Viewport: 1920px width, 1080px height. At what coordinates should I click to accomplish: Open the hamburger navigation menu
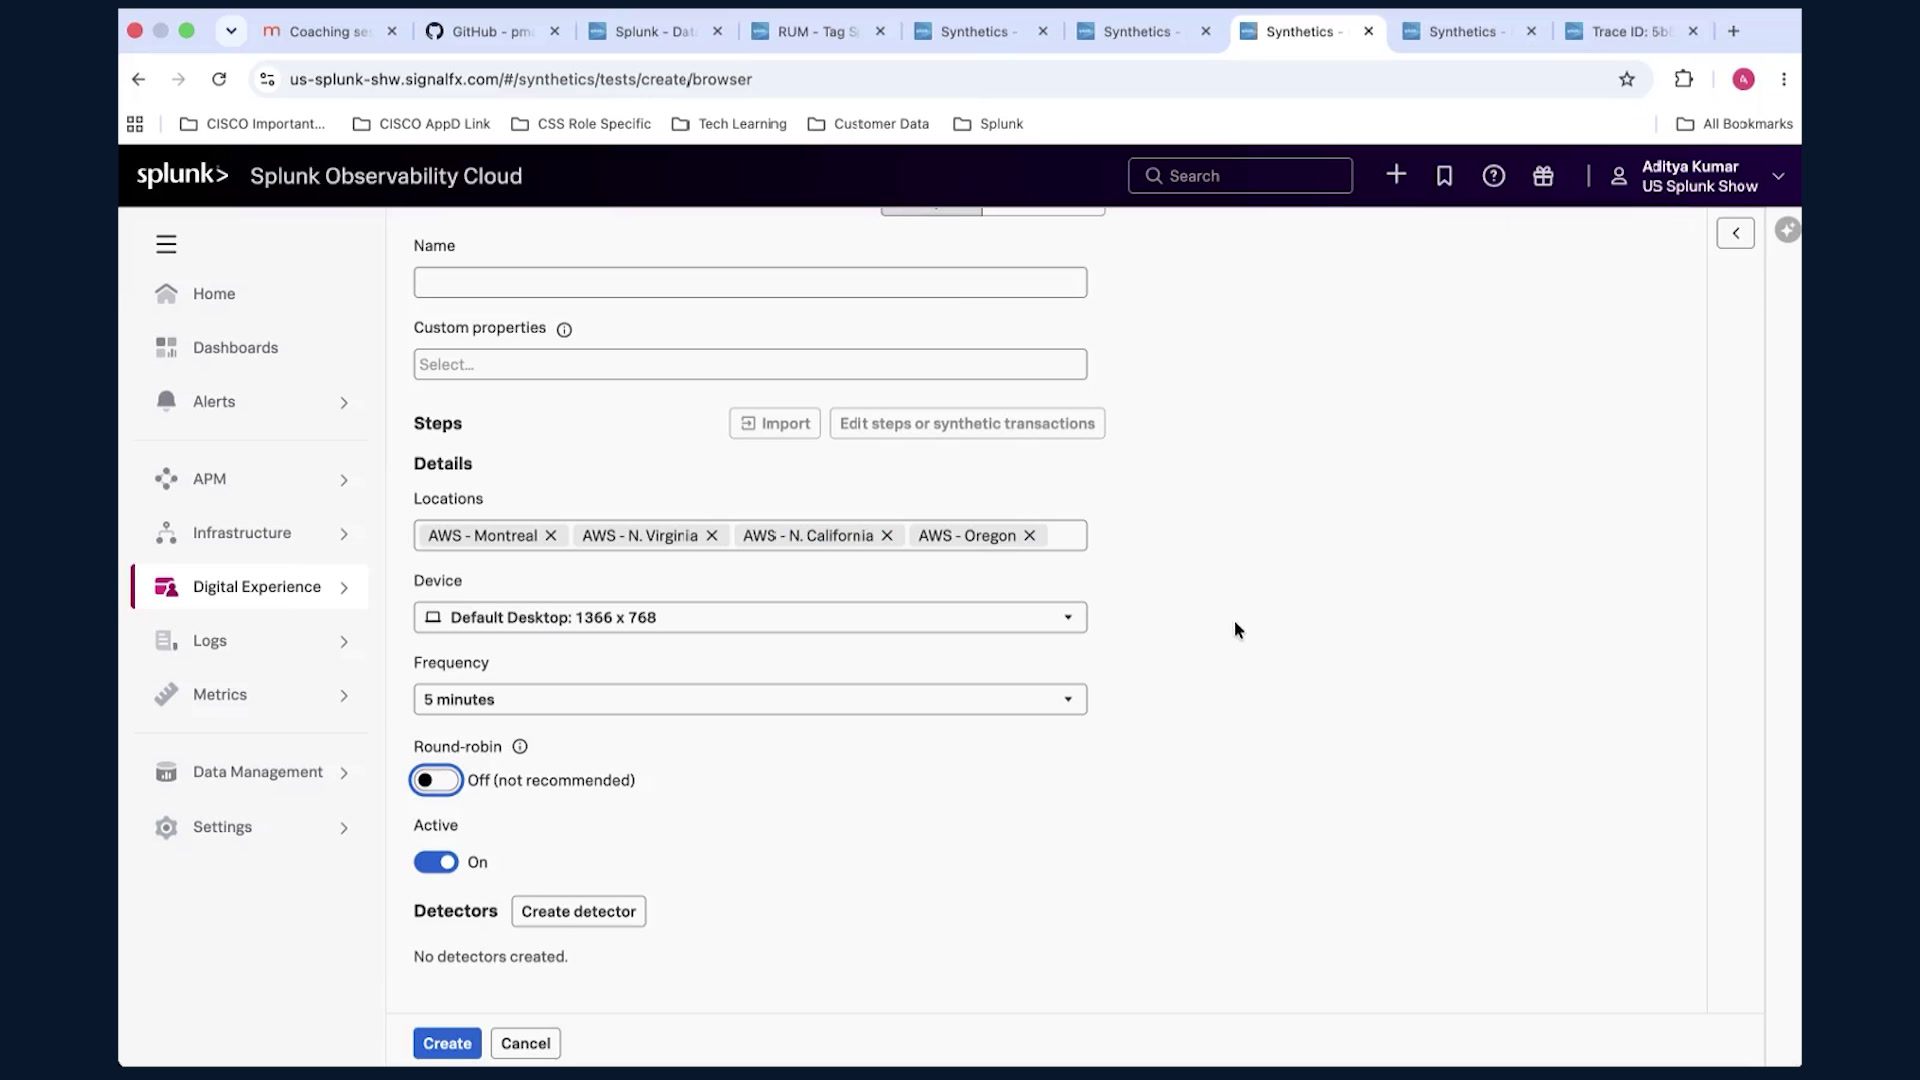166,244
